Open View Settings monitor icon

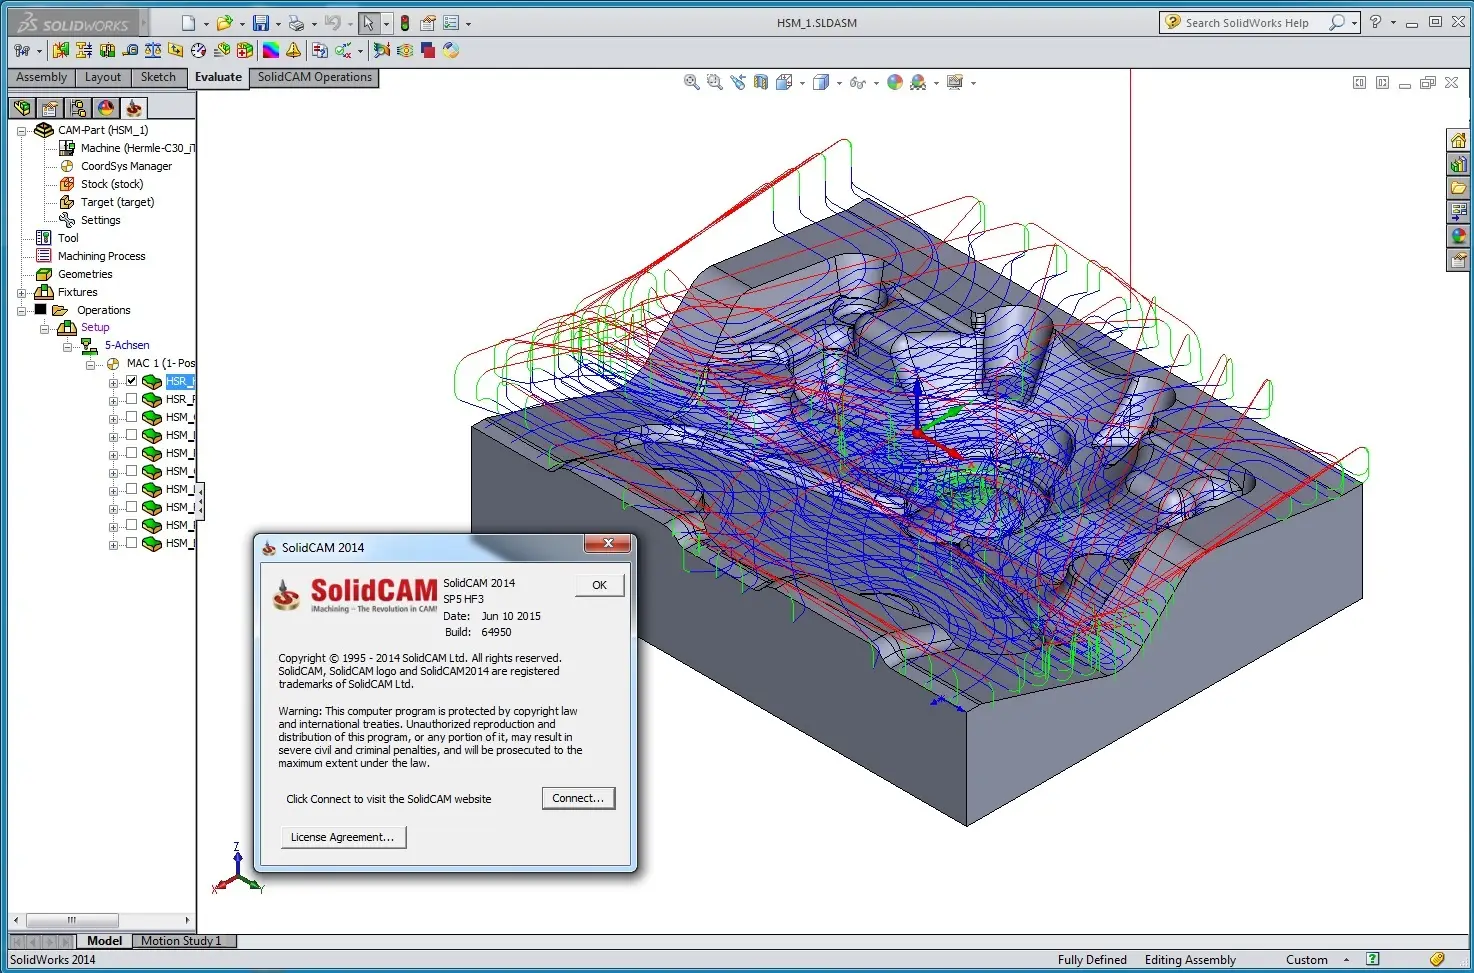pyautogui.click(x=955, y=82)
